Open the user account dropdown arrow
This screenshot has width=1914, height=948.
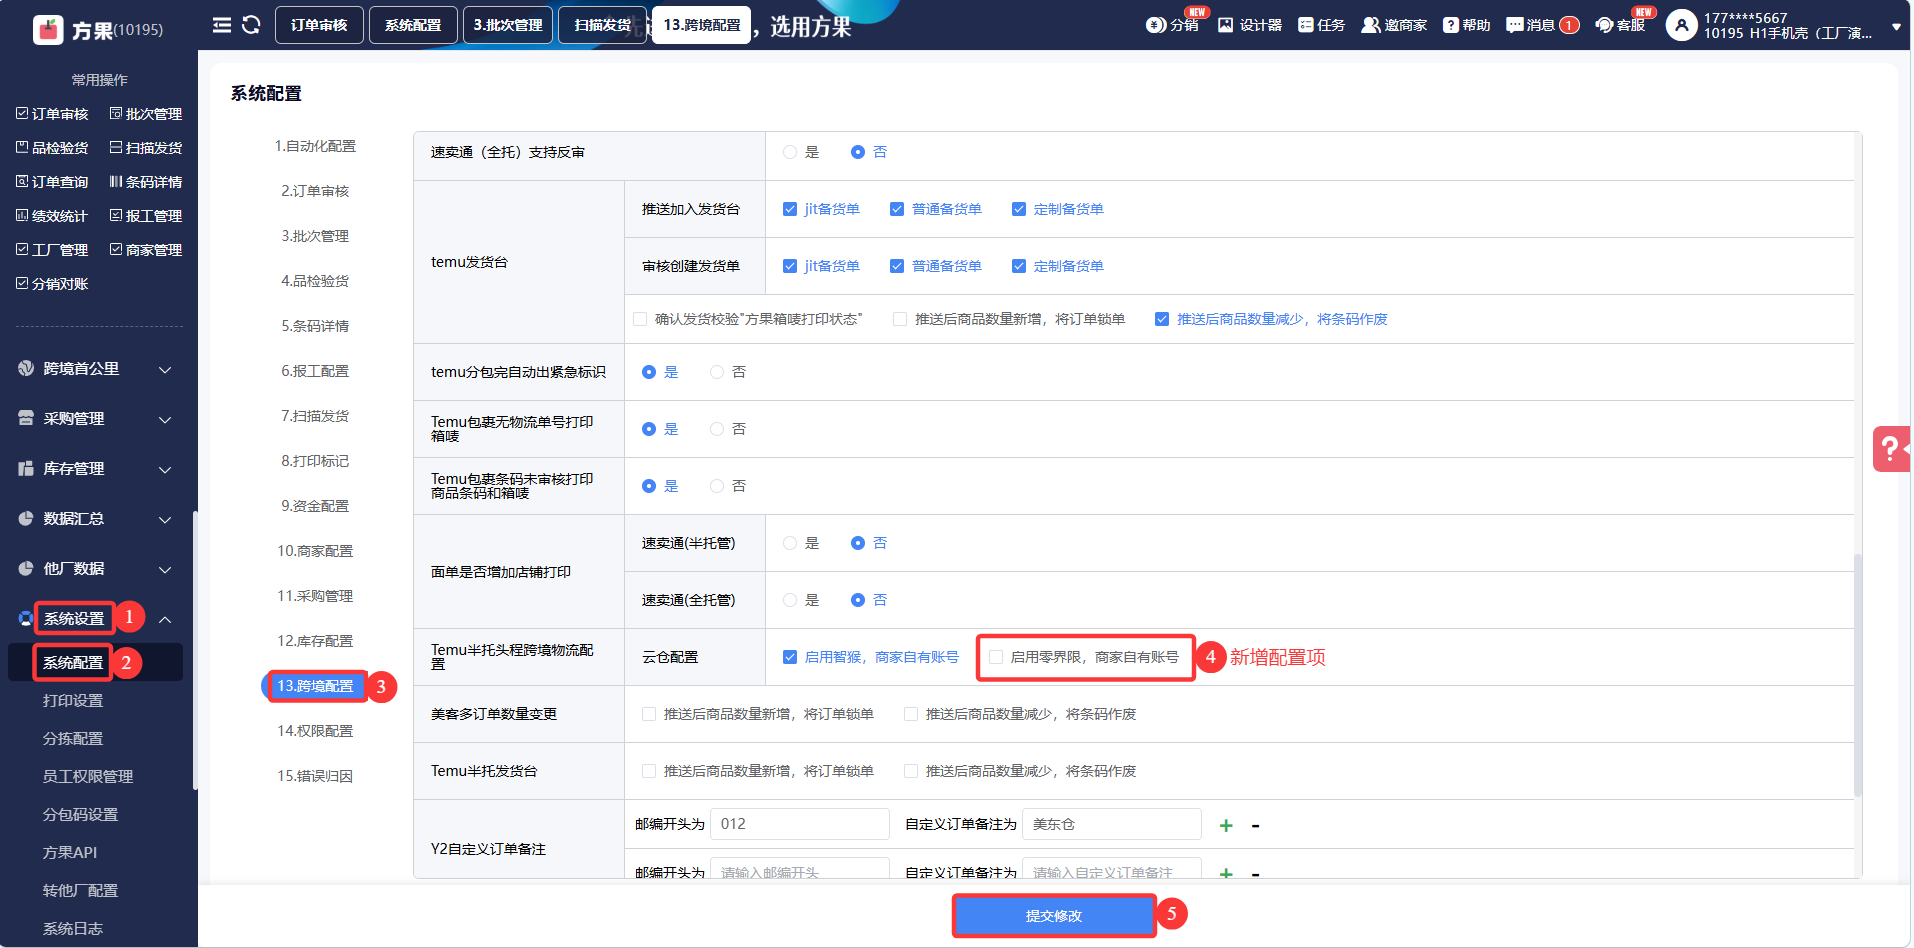[x=1896, y=27]
